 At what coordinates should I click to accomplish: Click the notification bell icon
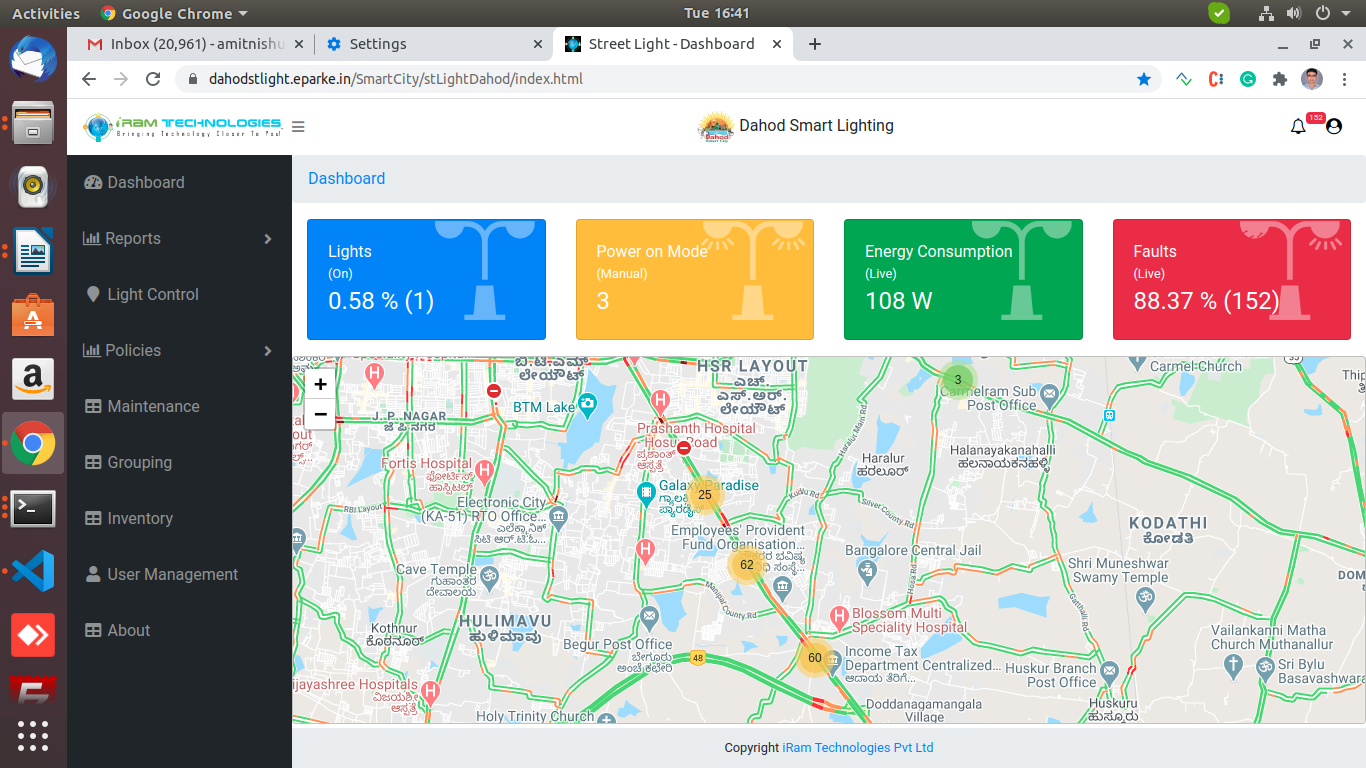coord(1298,127)
